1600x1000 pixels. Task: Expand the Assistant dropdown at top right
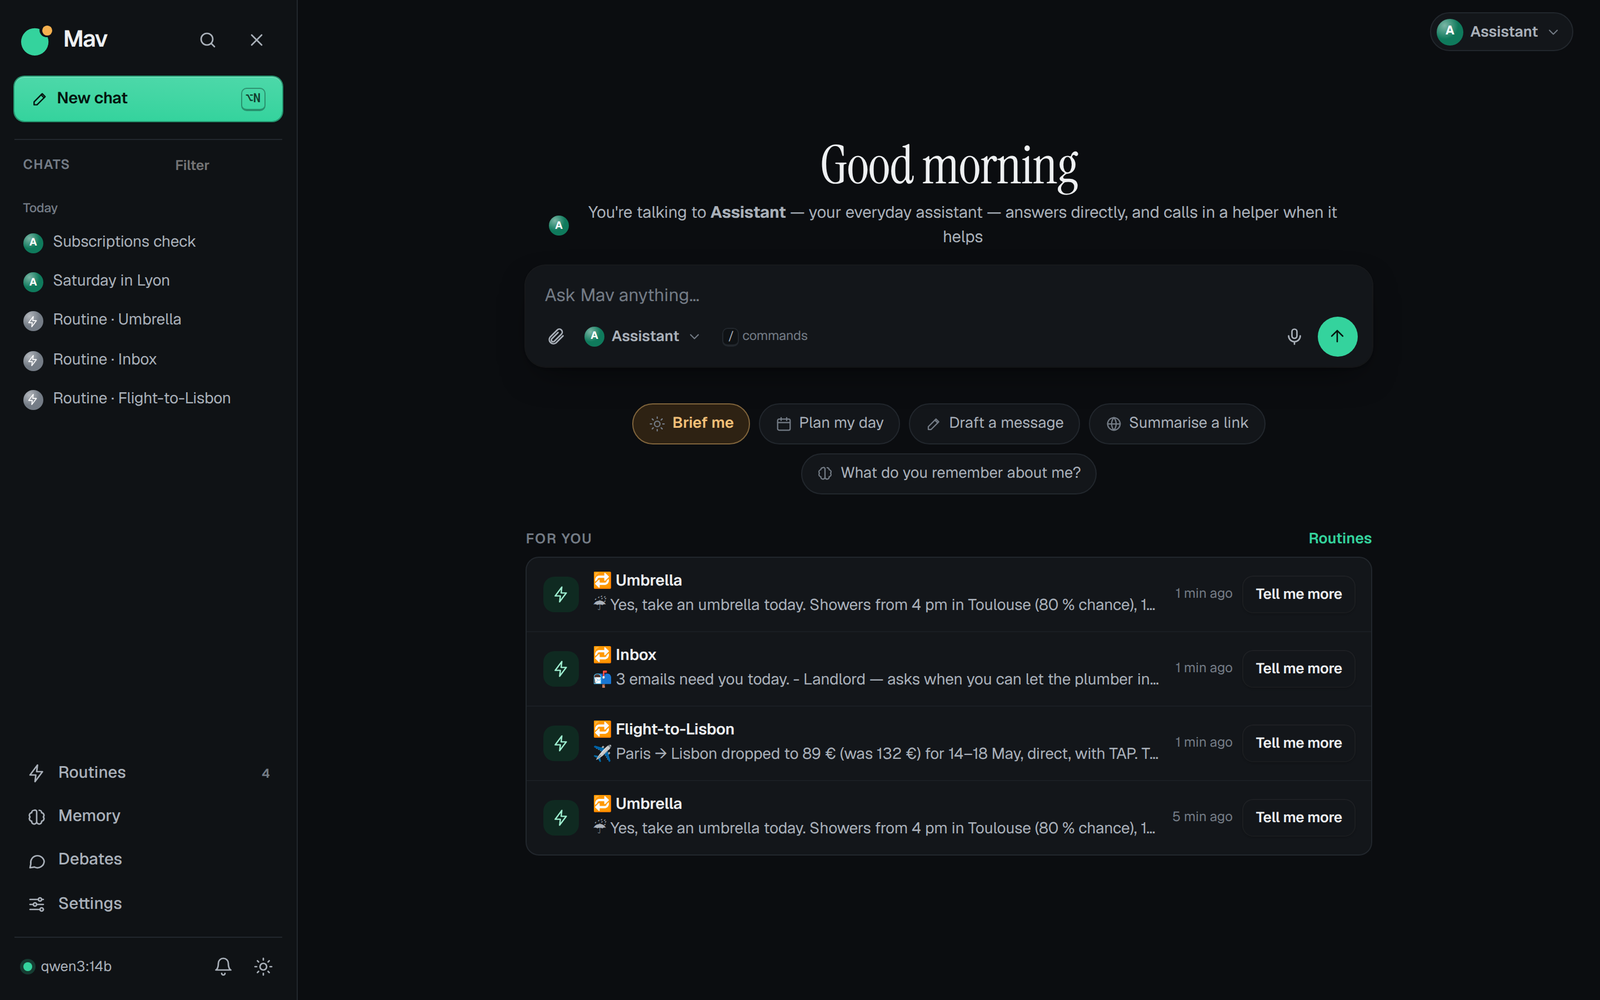point(1500,32)
